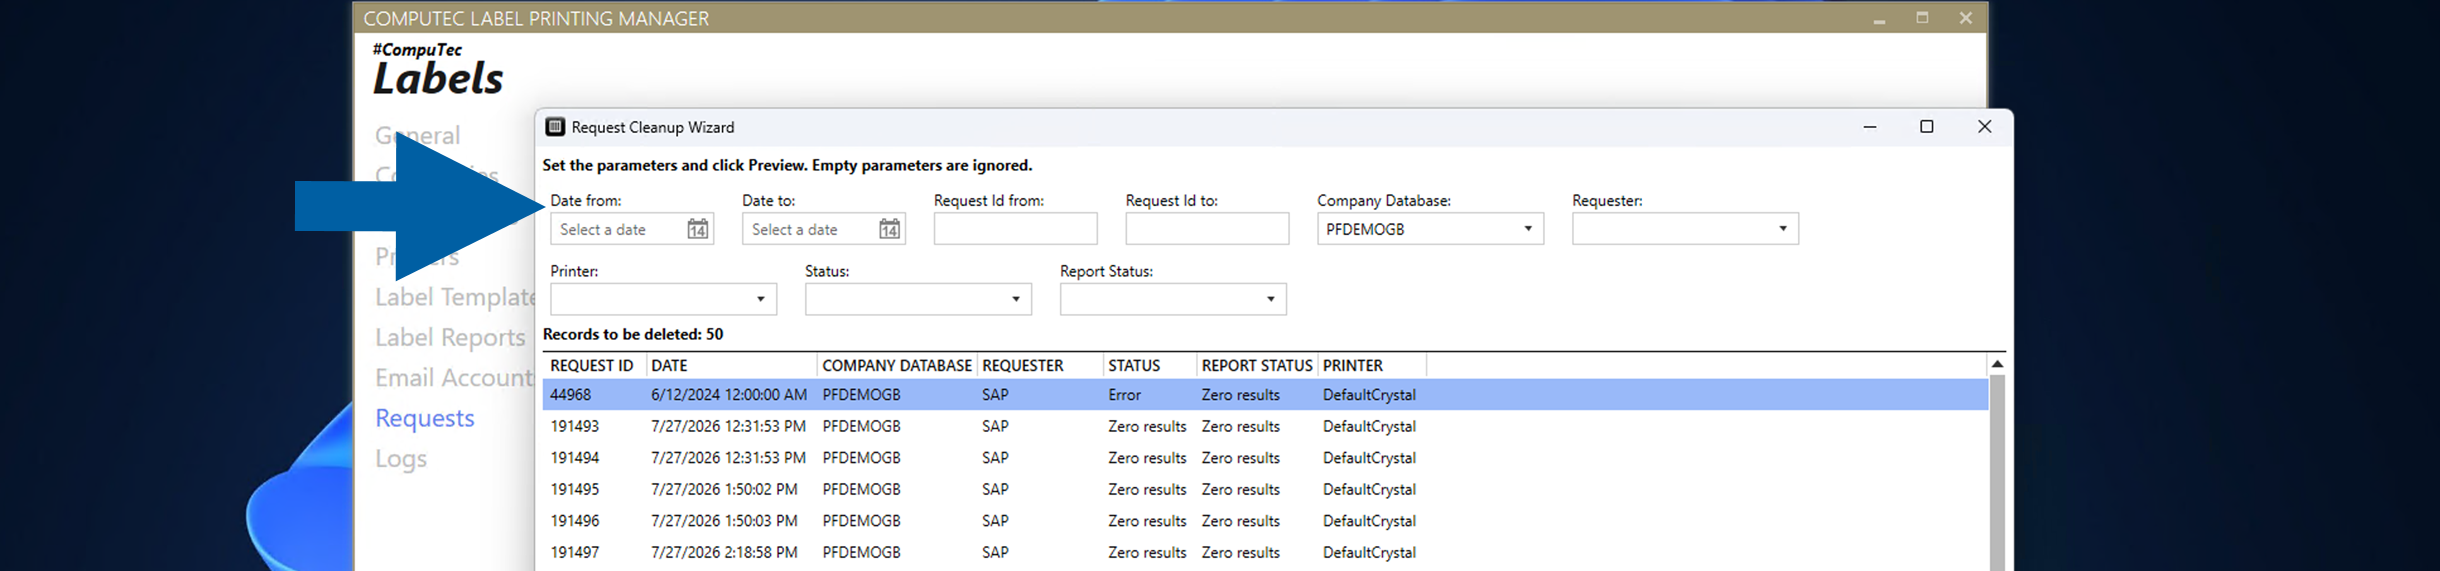Select request row 44968
2440x571 pixels.
(1265, 395)
